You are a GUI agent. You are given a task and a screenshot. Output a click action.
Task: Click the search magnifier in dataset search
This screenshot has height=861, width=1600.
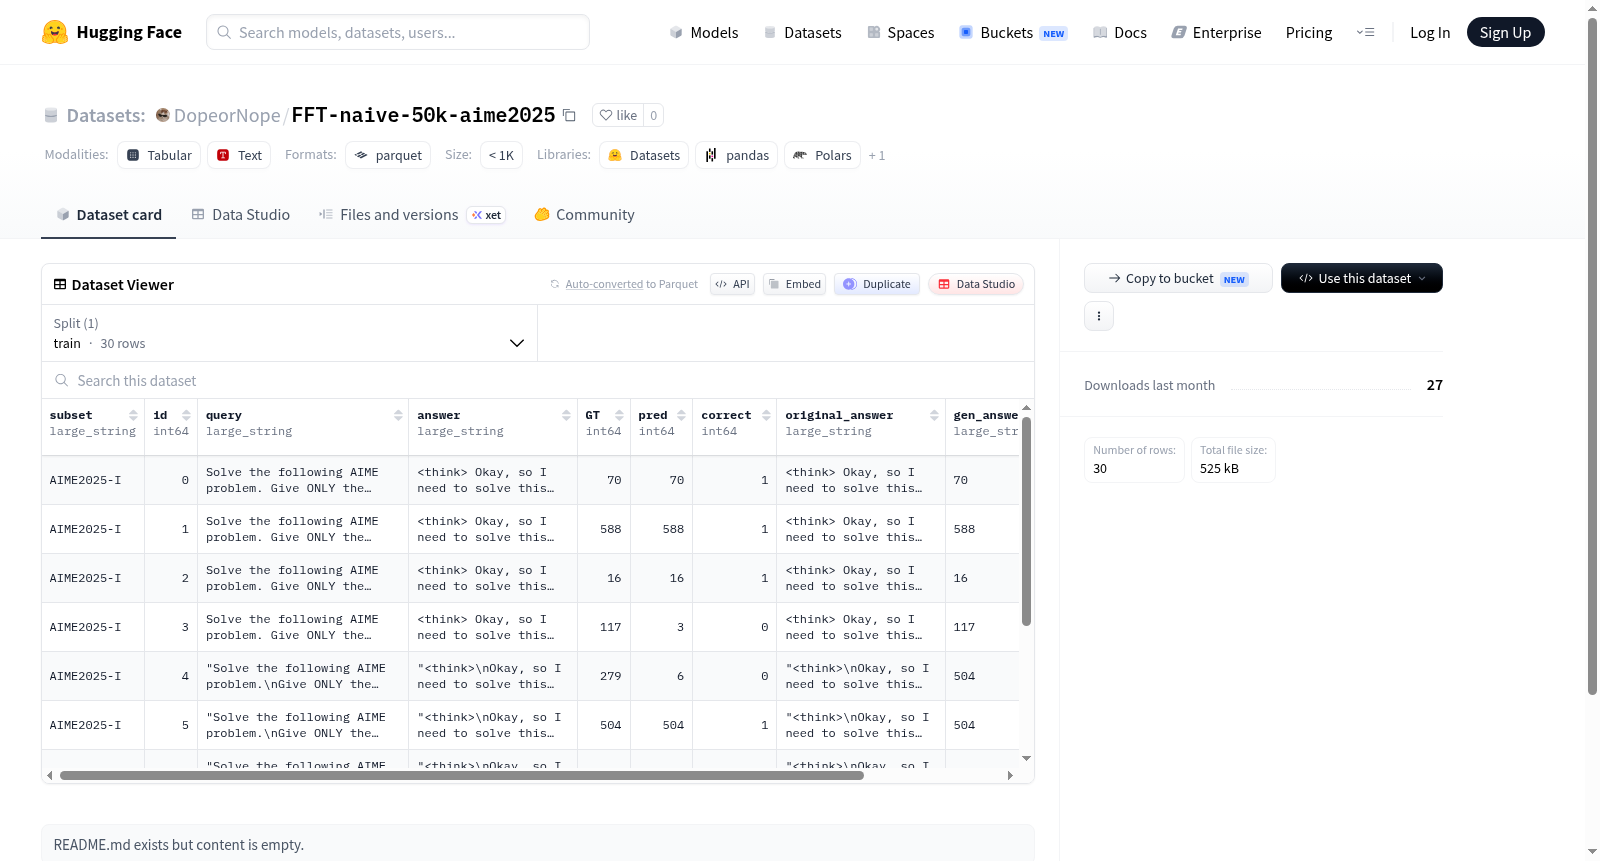(62, 380)
